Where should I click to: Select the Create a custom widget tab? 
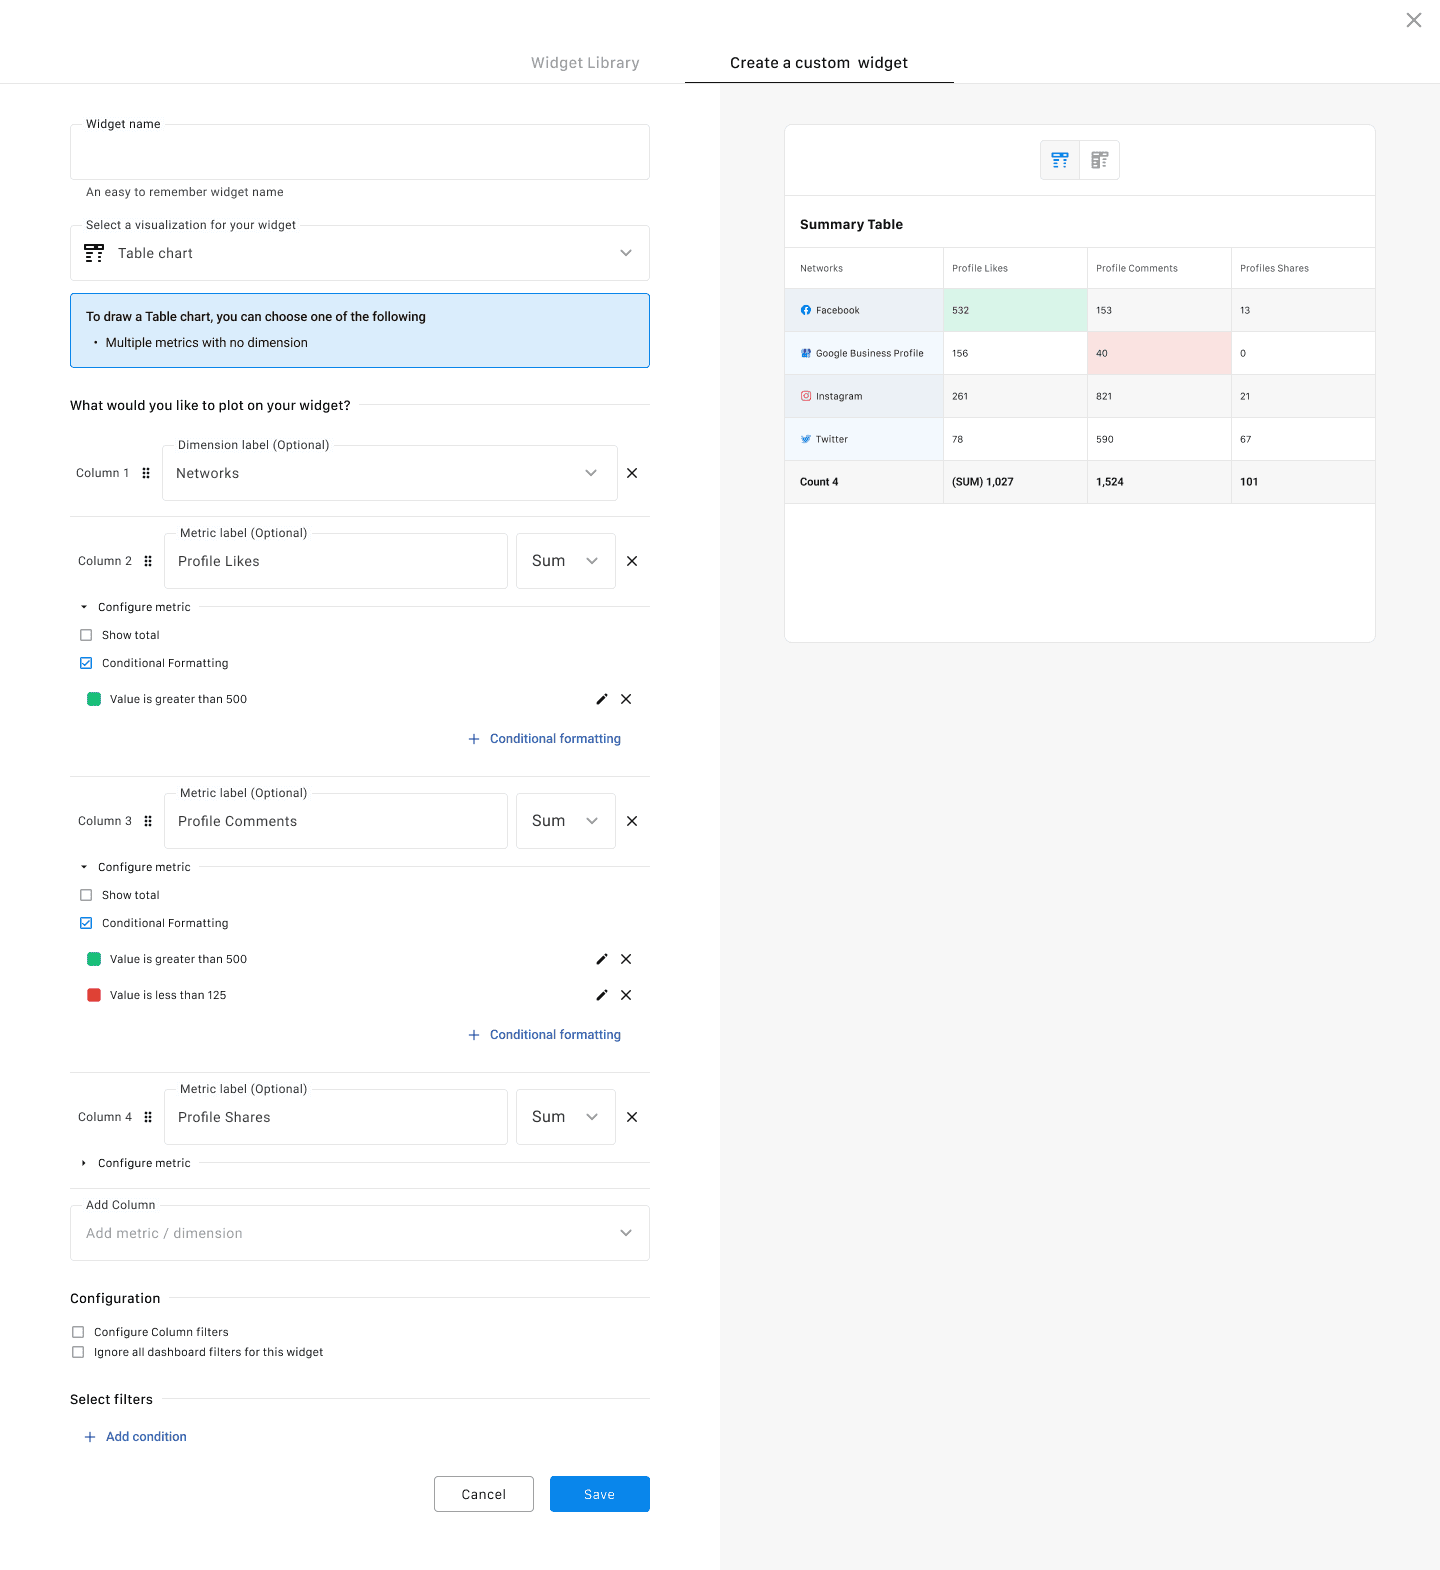click(818, 63)
